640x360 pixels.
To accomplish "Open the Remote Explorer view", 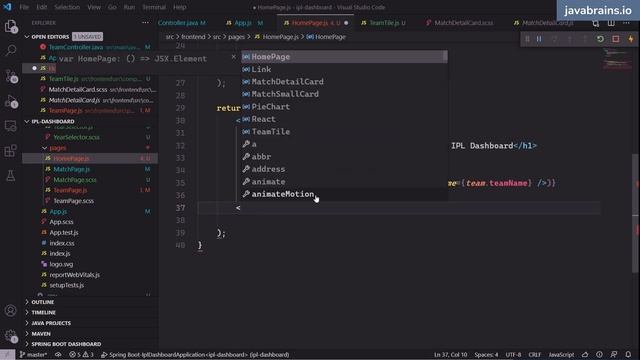I will click(x=11, y=126).
